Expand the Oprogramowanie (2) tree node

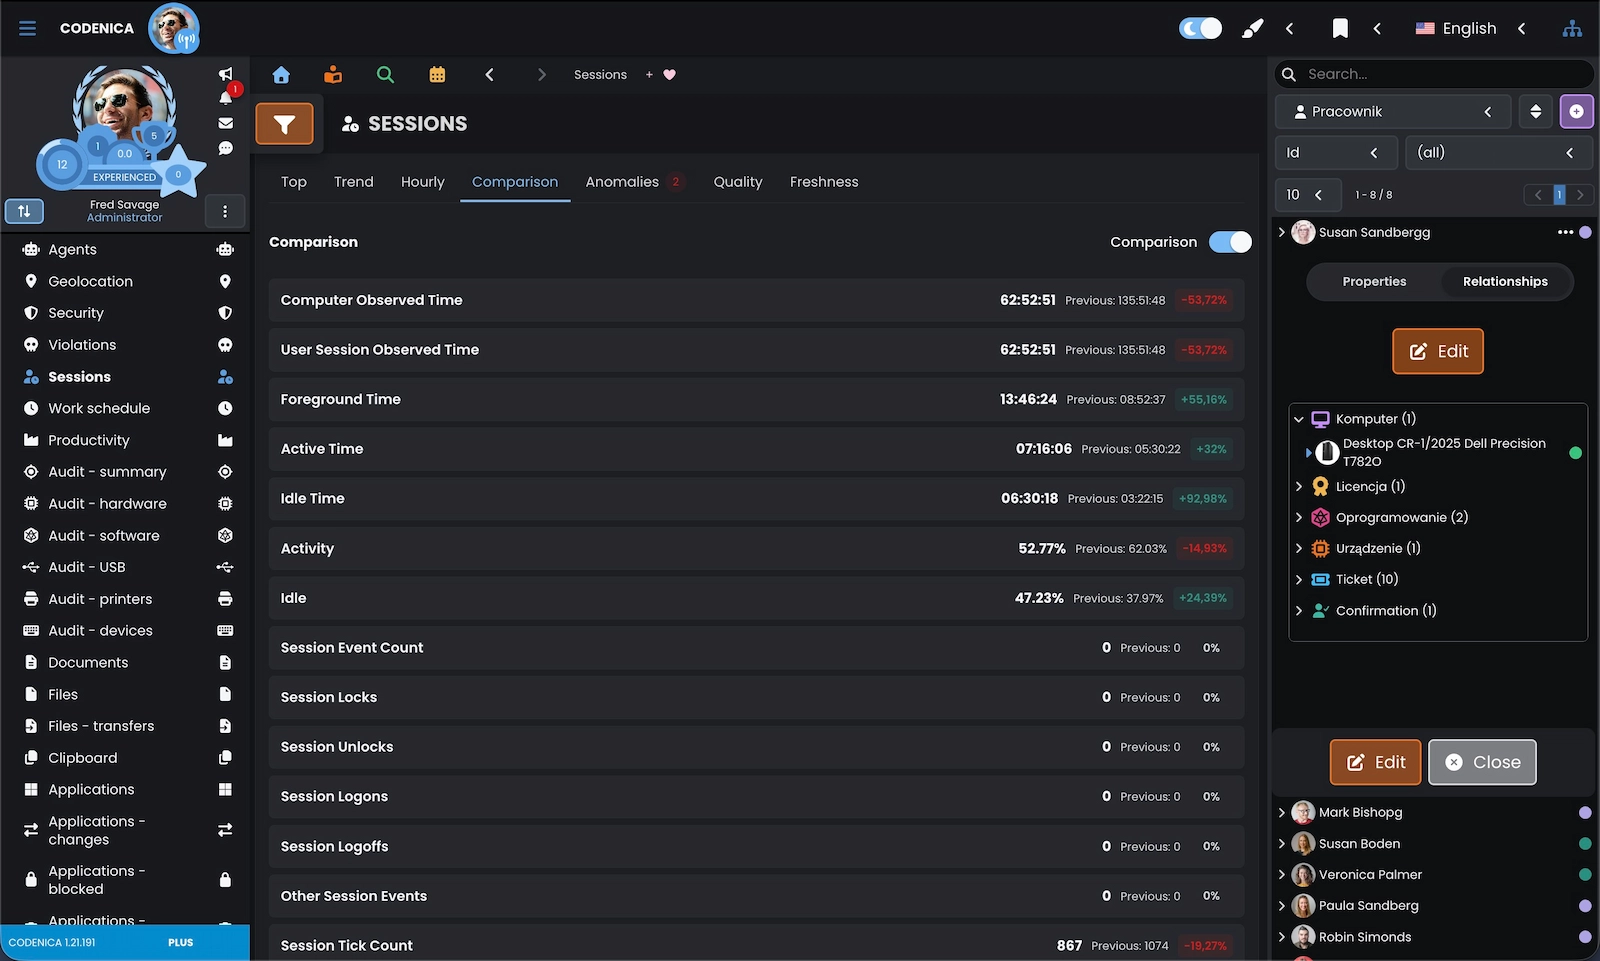(x=1299, y=518)
